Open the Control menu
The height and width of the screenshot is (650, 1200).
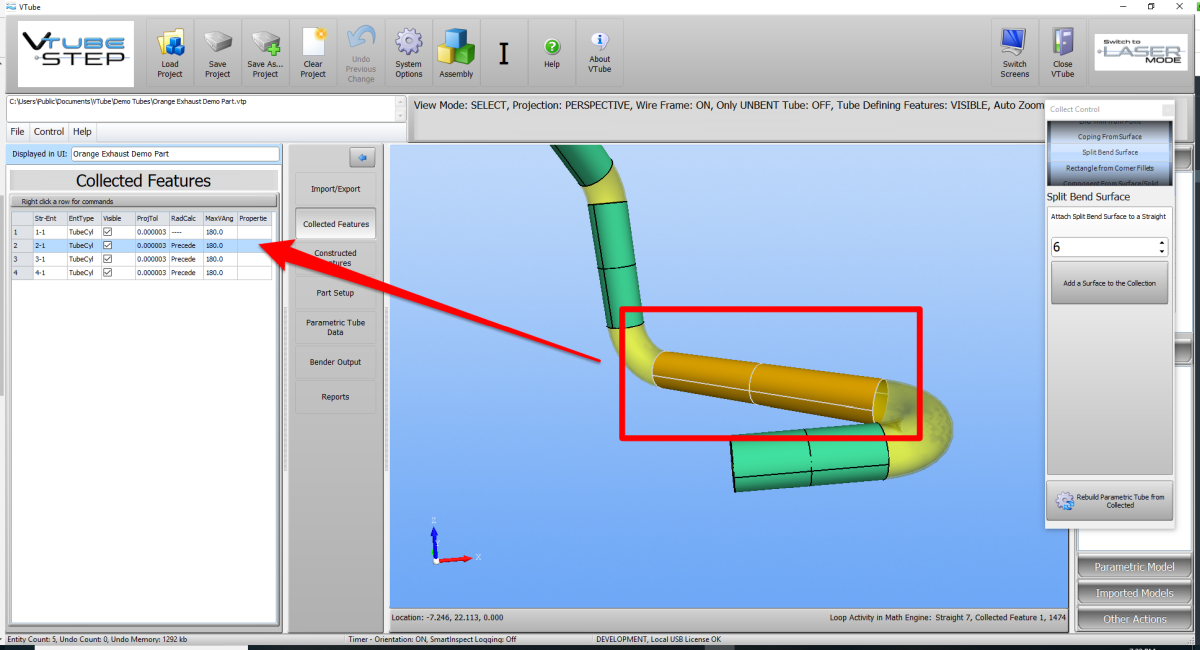tap(48, 131)
